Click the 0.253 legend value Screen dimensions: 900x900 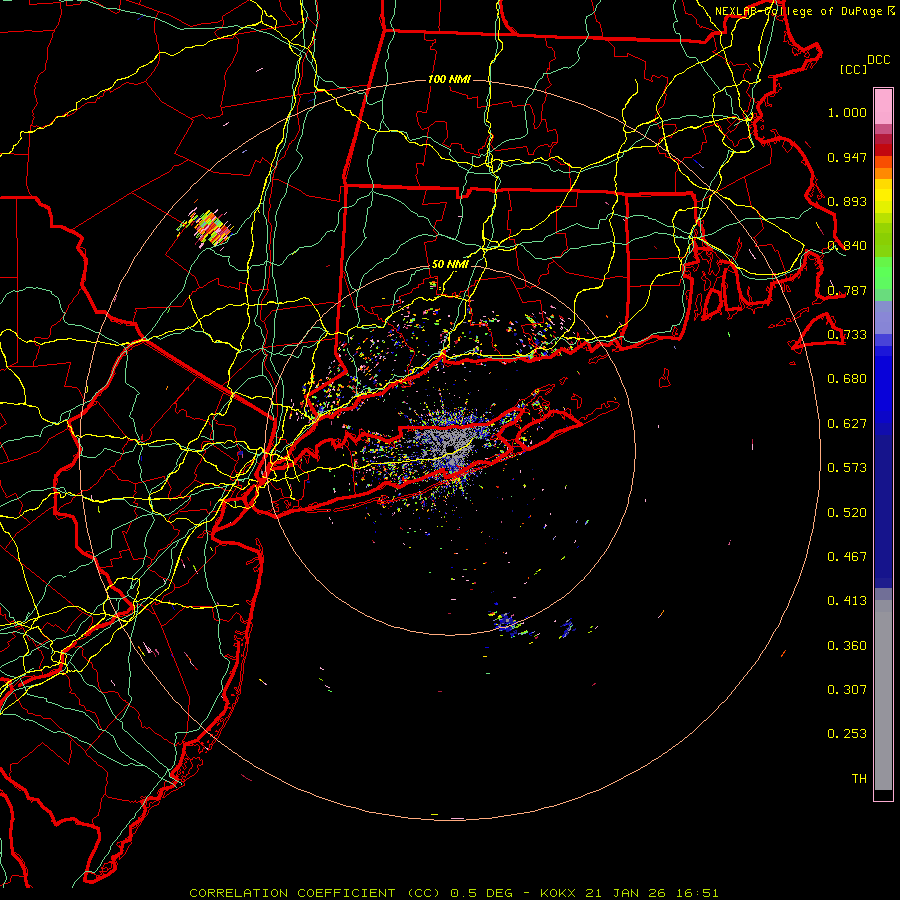[847, 734]
